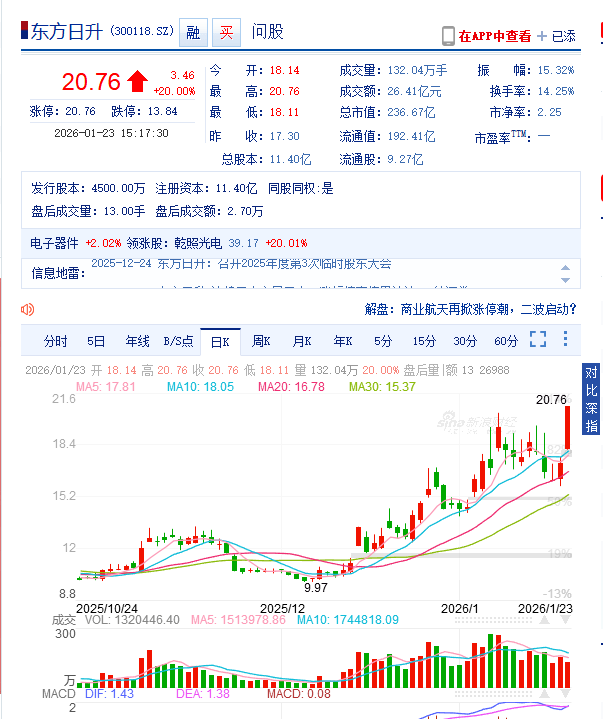Click down triangle beside MACD panel

(566, 694)
